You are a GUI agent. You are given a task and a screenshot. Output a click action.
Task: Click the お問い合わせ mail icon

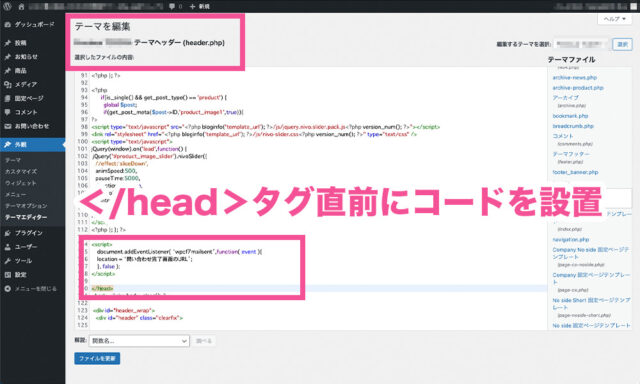click(7, 126)
